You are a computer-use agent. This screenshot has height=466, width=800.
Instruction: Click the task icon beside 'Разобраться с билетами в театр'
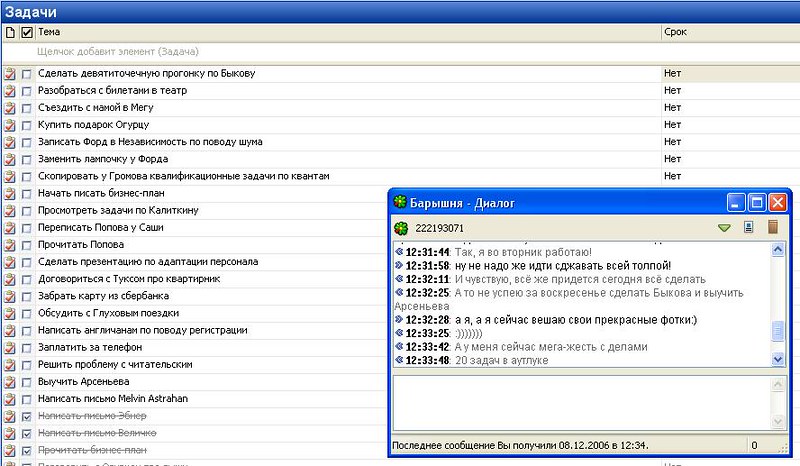coord(10,91)
